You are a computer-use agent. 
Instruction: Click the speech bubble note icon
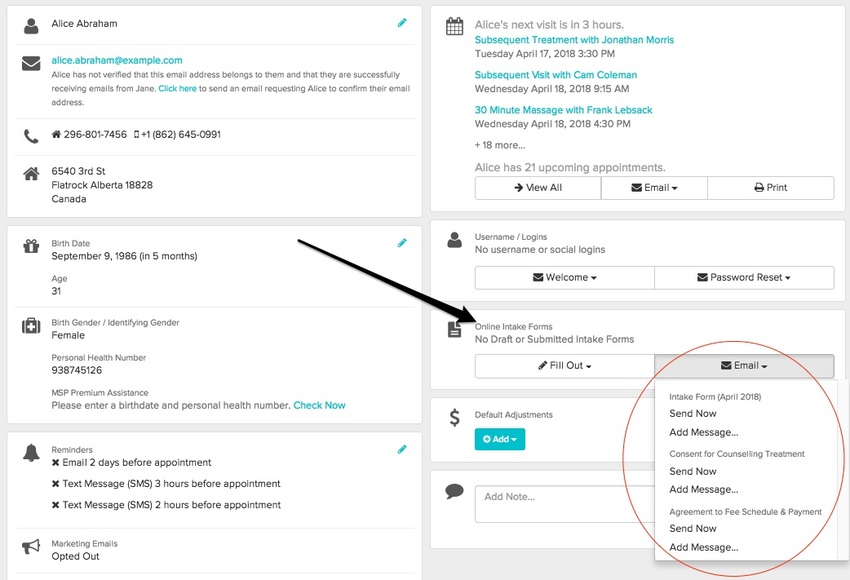(x=455, y=491)
